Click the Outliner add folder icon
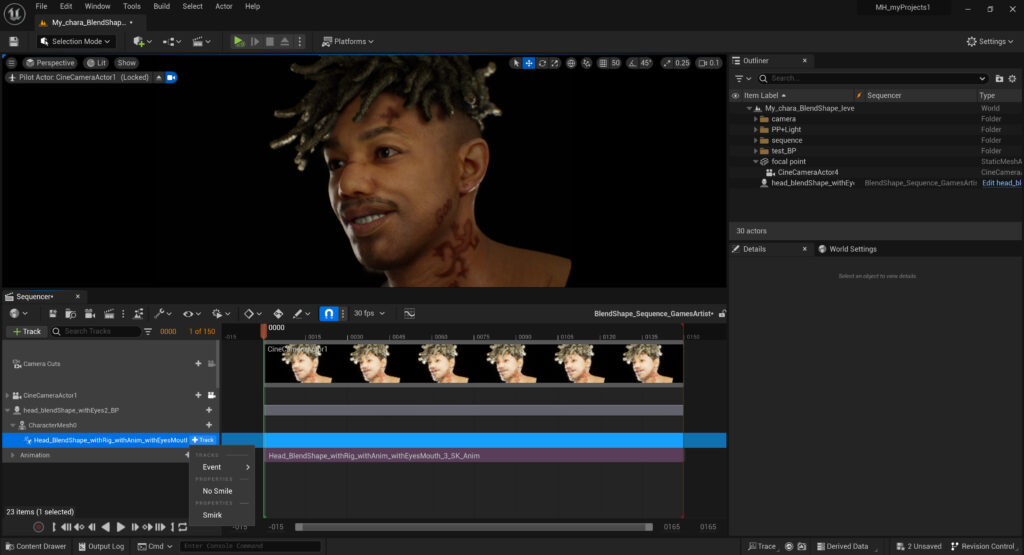 click(999, 78)
